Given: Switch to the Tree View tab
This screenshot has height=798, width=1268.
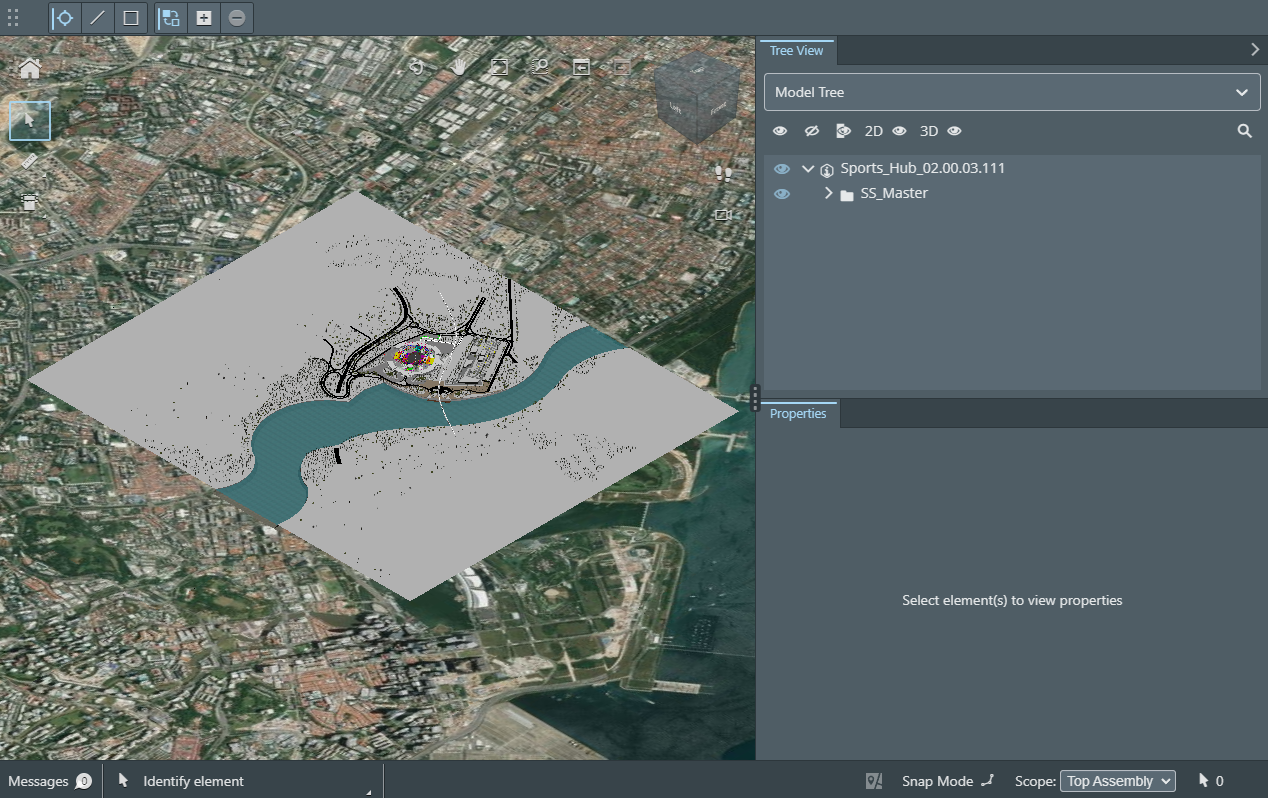Looking at the screenshot, I should pyautogui.click(x=797, y=51).
